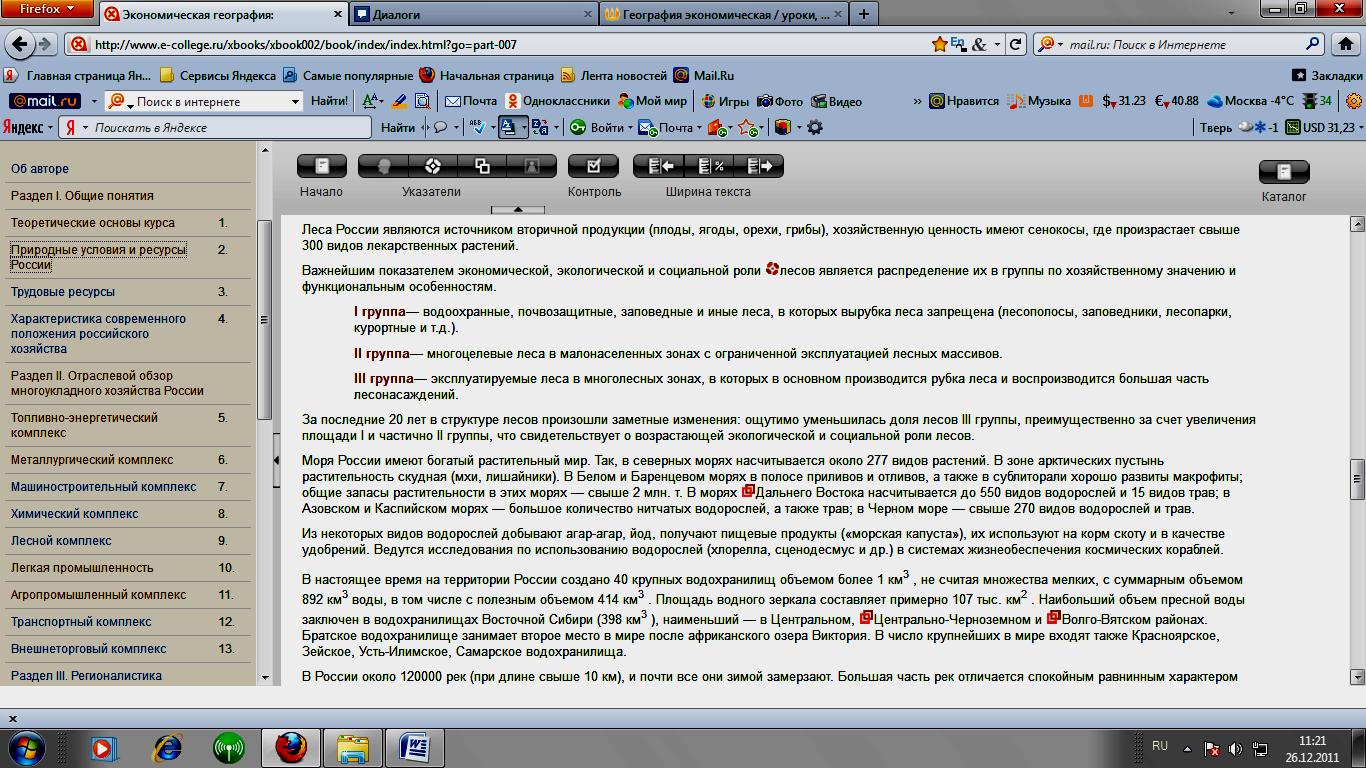
Task: Open Microsoft Word from the taskbar
Action: pyautogui.click(x=414, y=747)
